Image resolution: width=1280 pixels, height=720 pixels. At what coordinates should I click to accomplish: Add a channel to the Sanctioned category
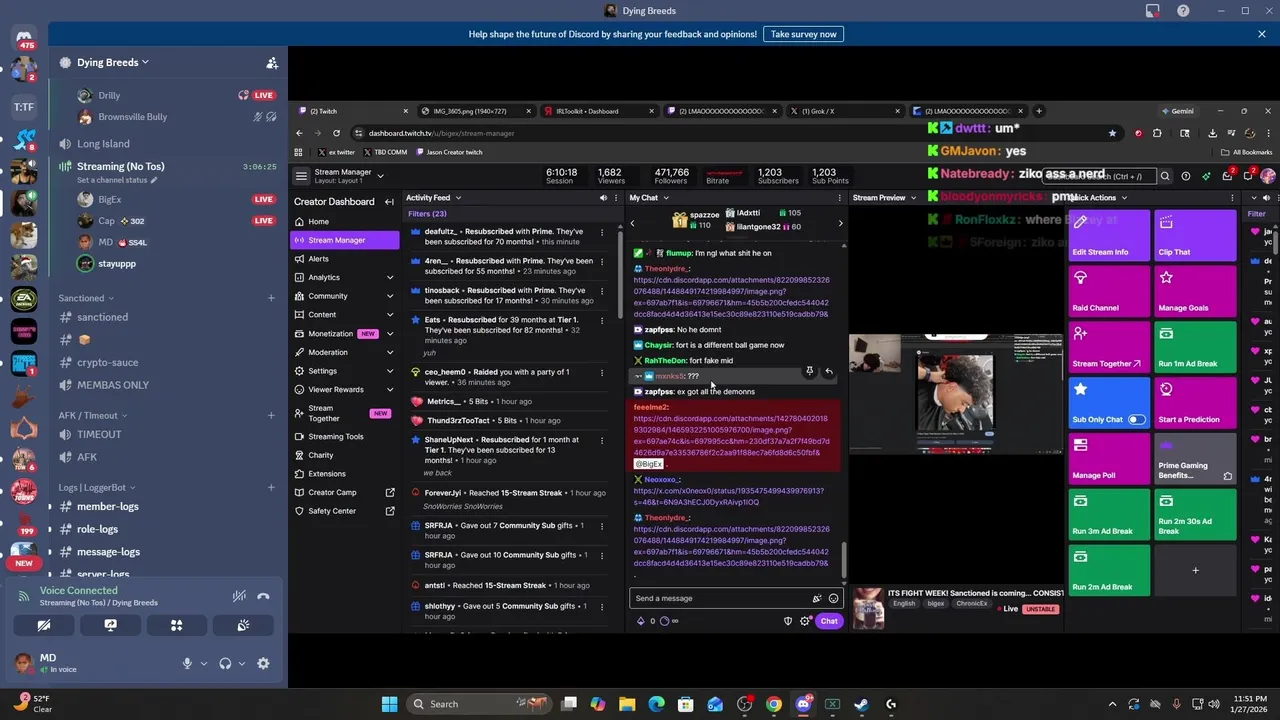(x=271, y=298)
